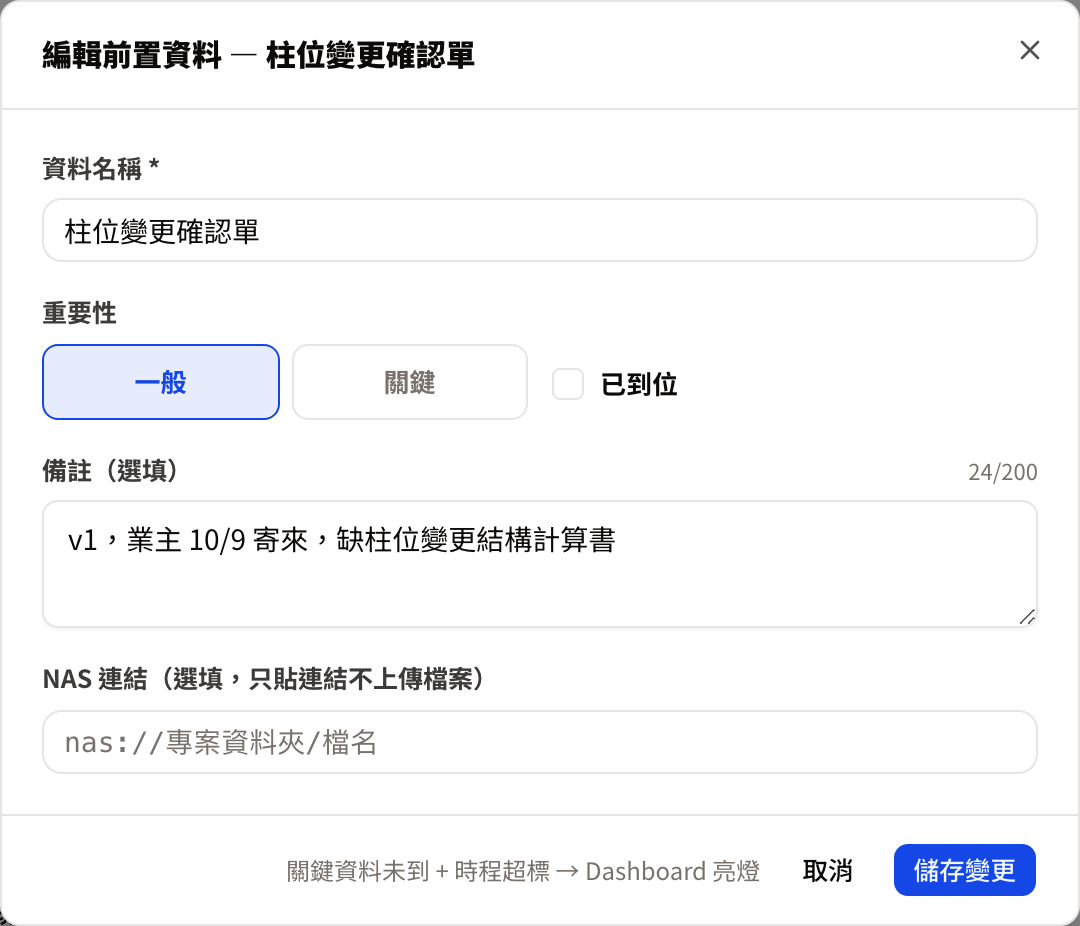Click the 儲存變更 button
Viewport: 1080px width, 926px height.
point(964,870)
